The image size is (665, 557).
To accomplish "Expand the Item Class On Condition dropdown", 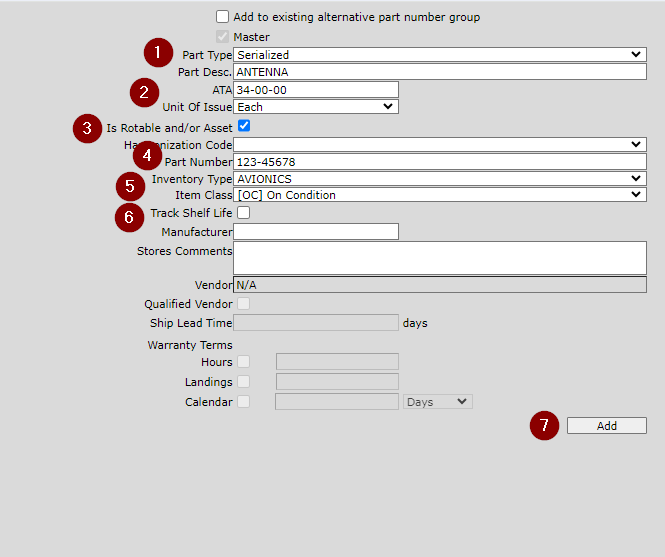I will click(x=440, y=195).
